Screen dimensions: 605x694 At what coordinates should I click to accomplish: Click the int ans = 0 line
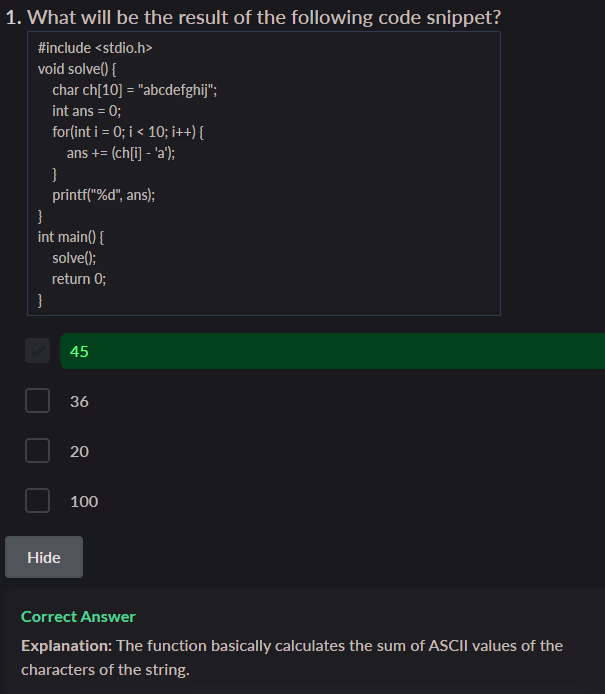pyautogui.click(x=86, y=111)
